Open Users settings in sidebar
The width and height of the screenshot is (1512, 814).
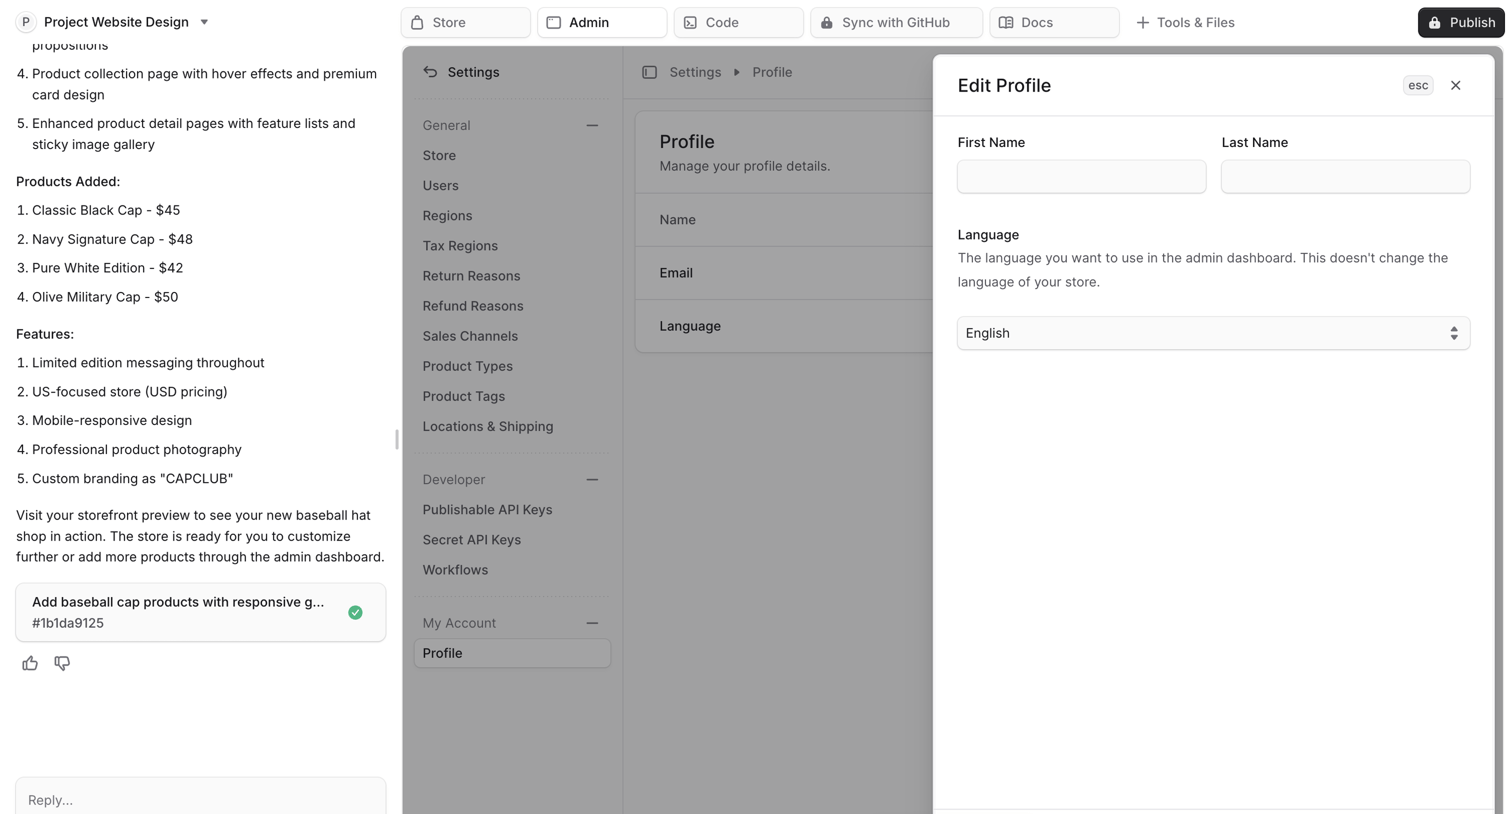click(440, 185)
